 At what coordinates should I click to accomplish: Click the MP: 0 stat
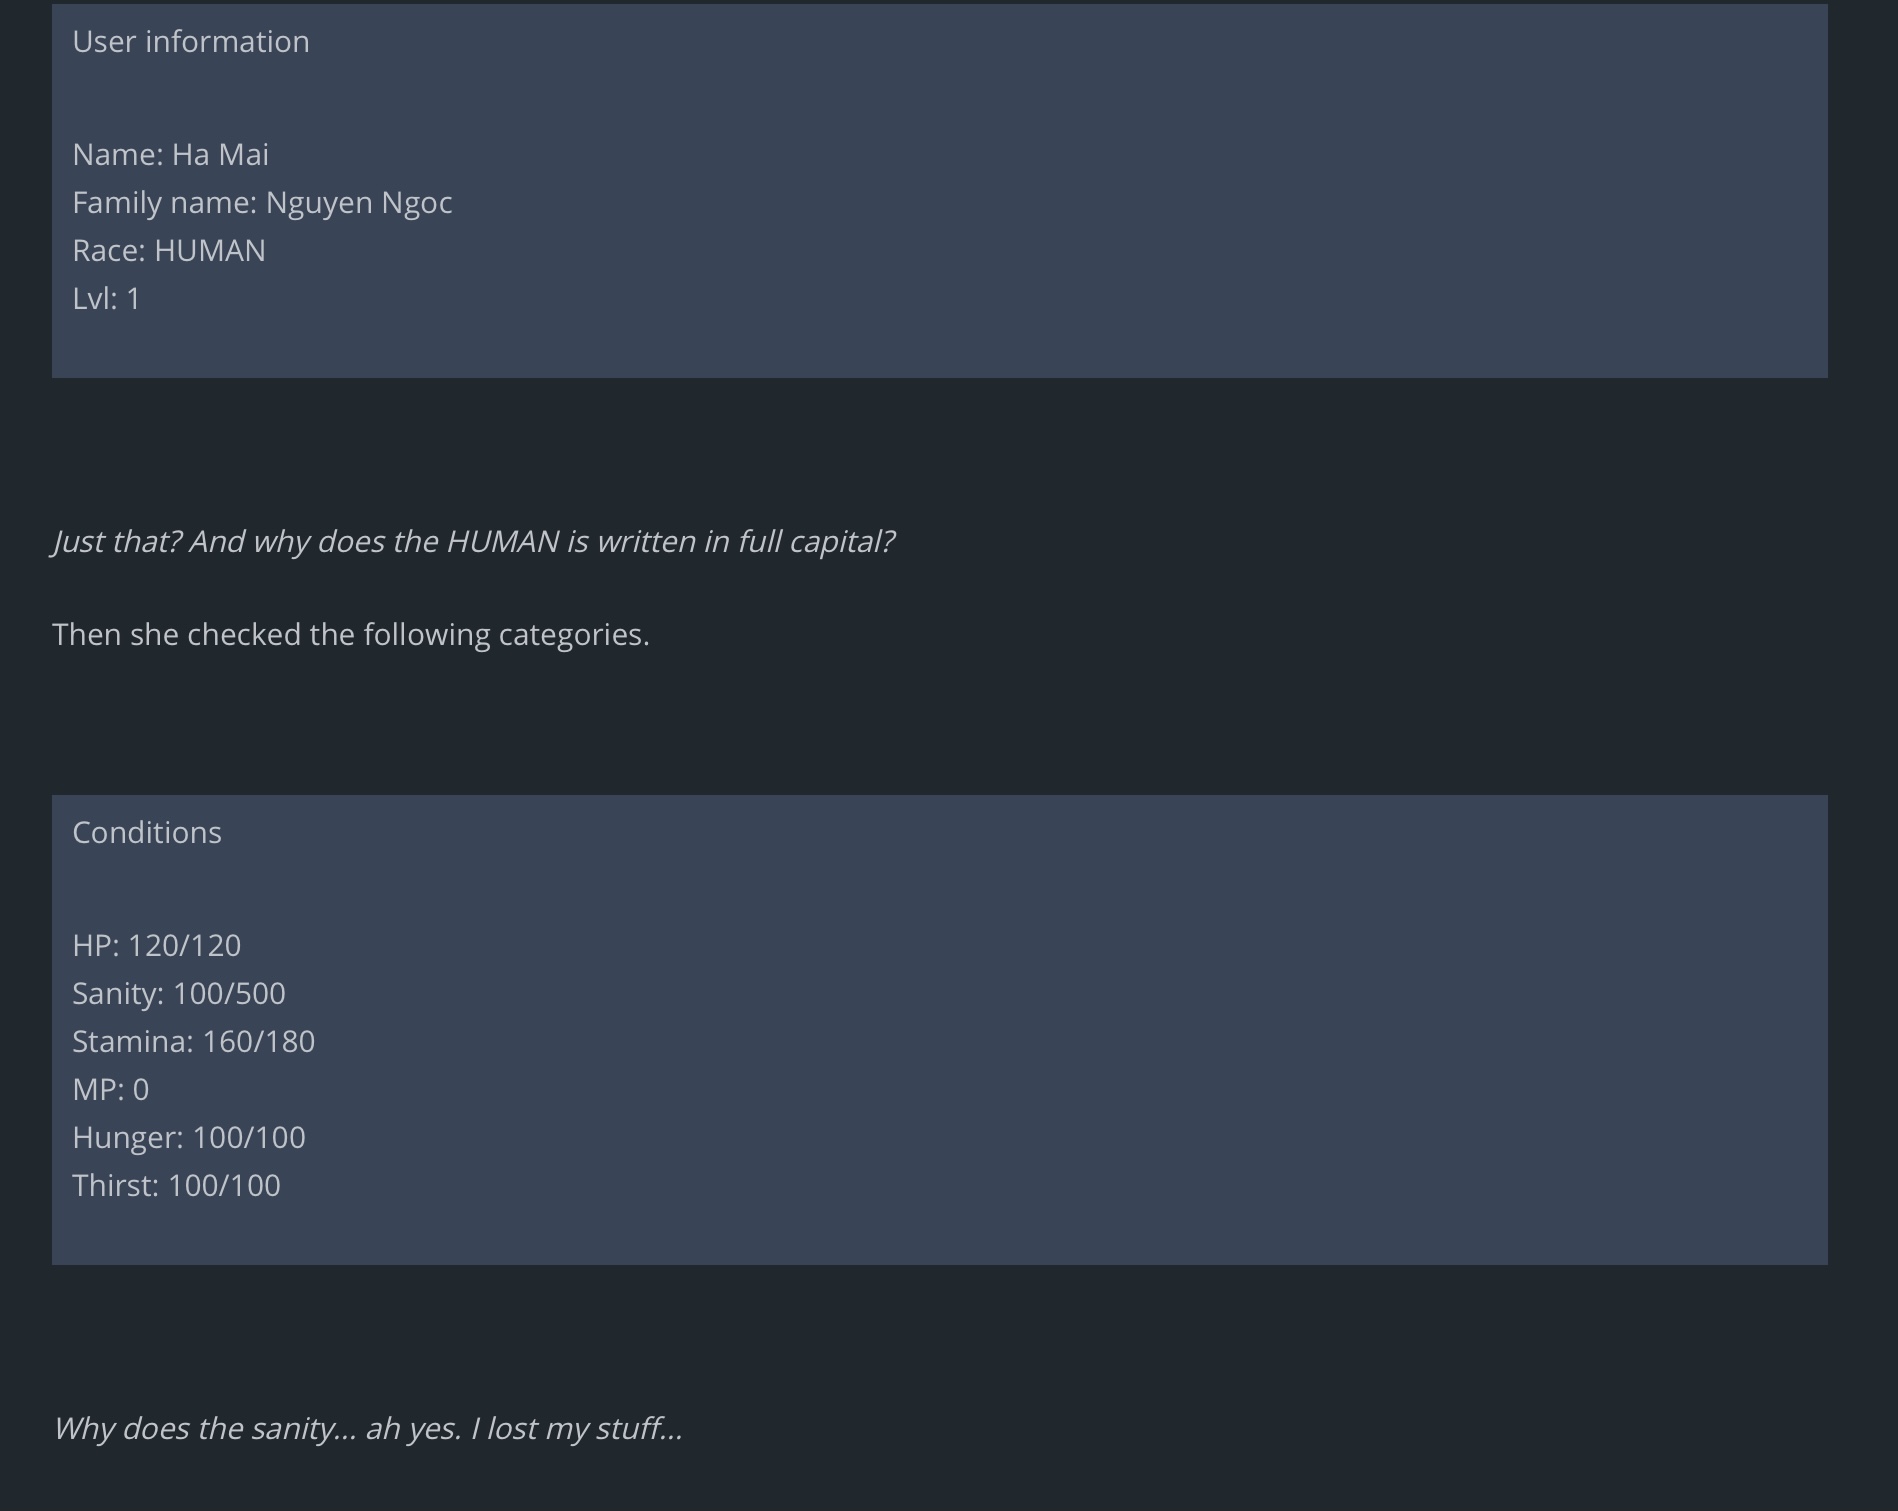coord(111,1090)
